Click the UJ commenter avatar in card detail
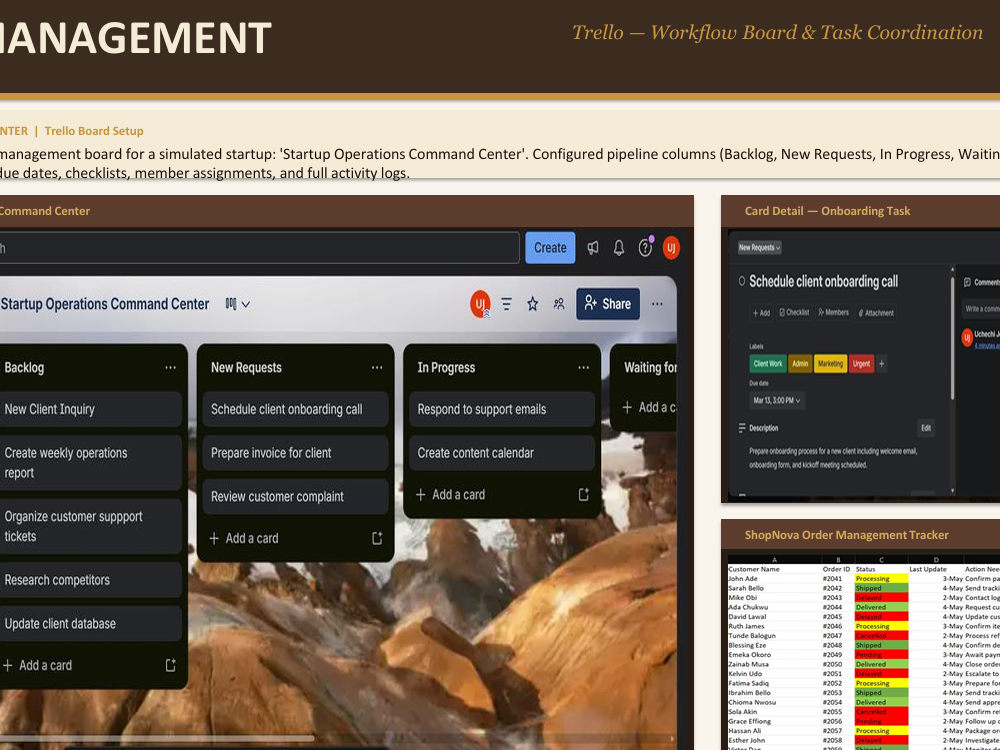Image resolution: width=1000 pixels, height=750 pixels. click(x=967, y=338)
